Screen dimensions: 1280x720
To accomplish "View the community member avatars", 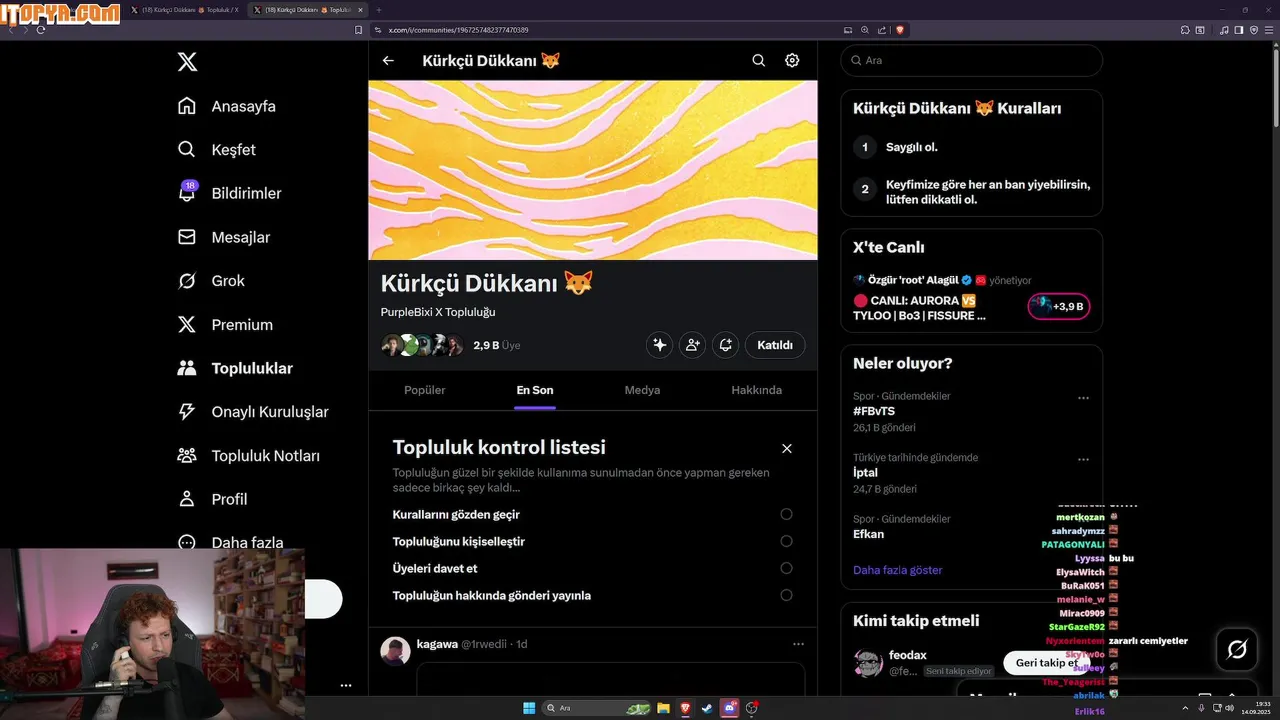I will click(423, 345).
